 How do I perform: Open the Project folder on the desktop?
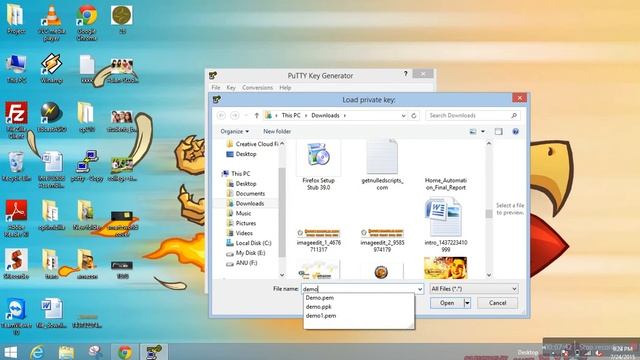[16, 20]
